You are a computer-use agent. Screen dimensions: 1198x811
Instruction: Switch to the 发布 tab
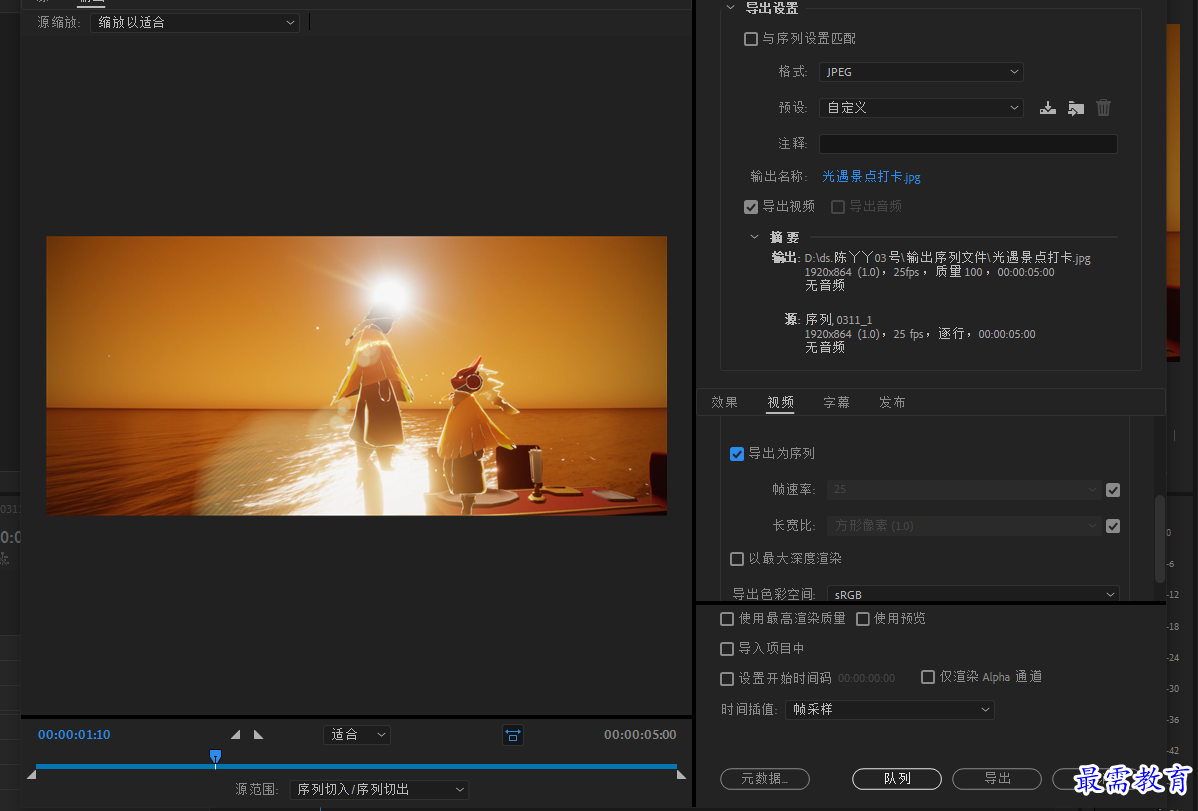click(x=892, y=402)
